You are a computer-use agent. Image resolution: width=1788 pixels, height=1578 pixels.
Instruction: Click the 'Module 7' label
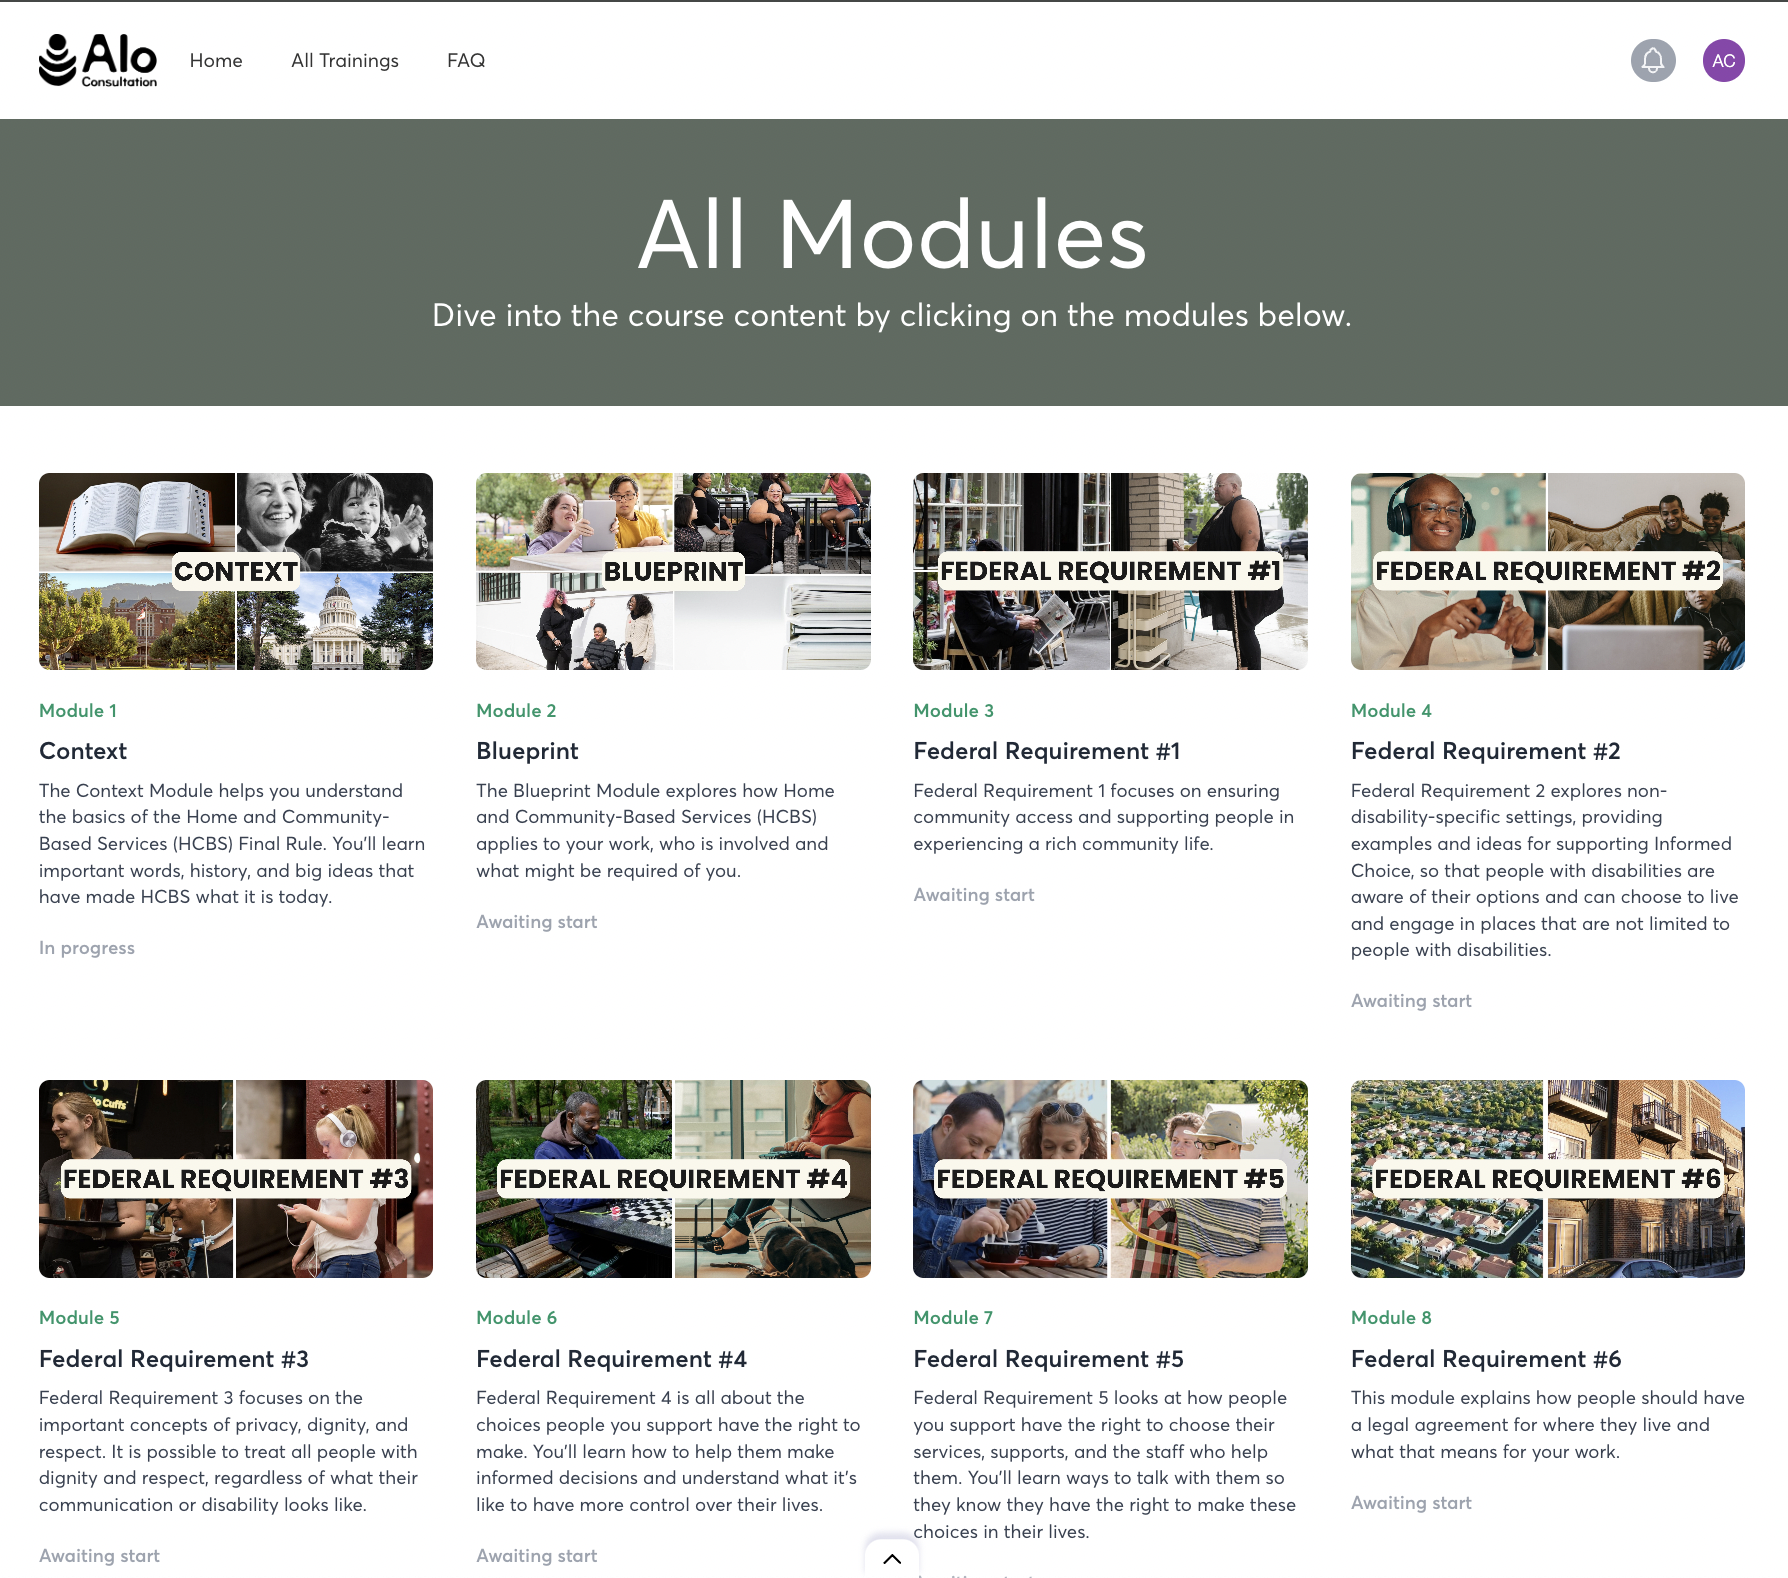click(x=953, y=1318)
